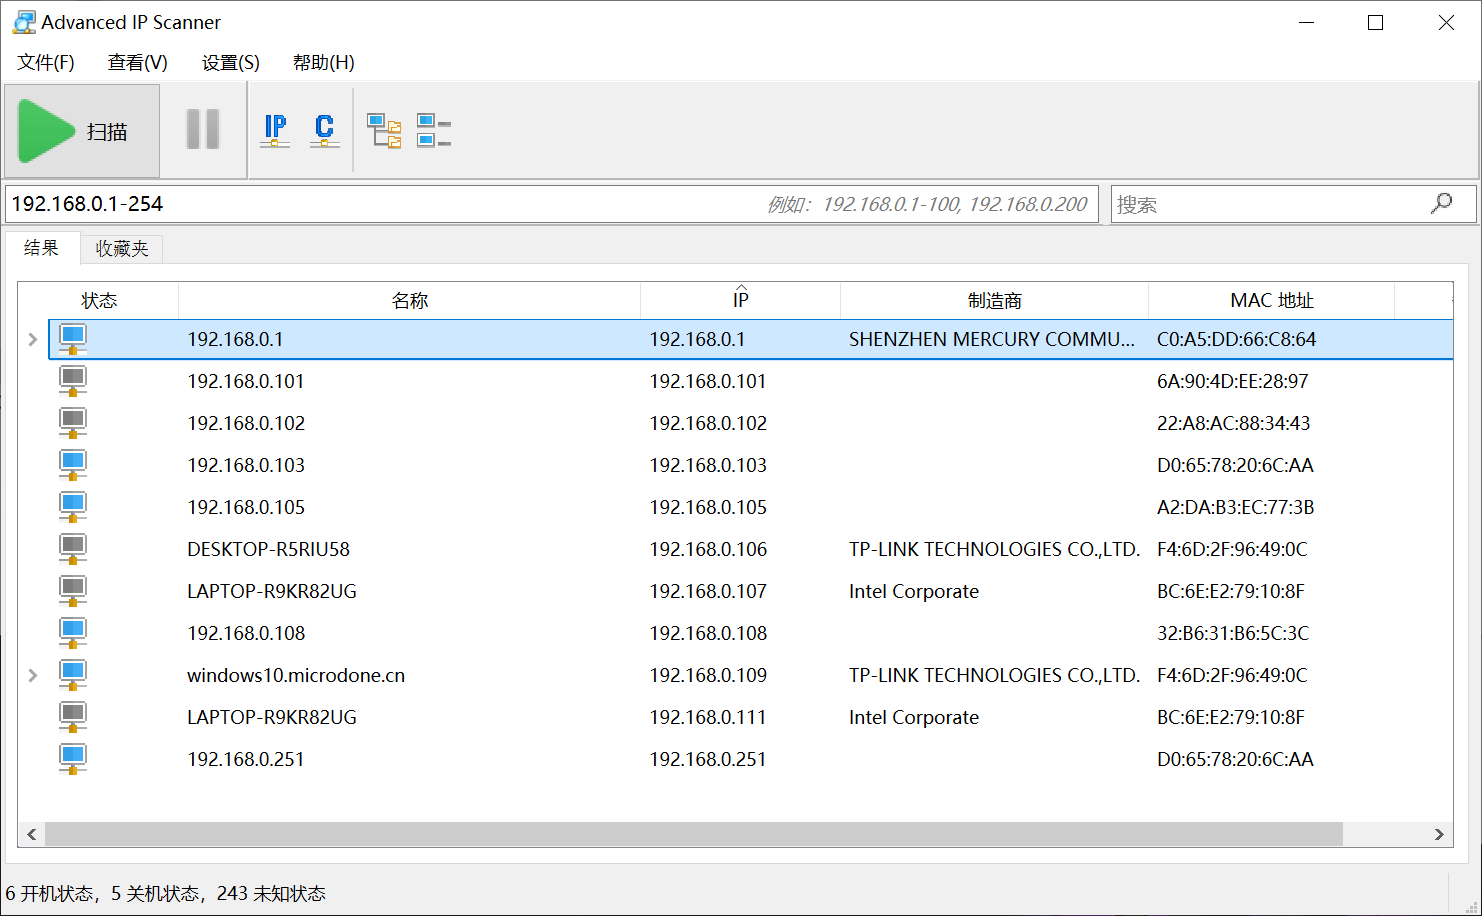Start scanning with the green Scan button

(x=82, y=131)
